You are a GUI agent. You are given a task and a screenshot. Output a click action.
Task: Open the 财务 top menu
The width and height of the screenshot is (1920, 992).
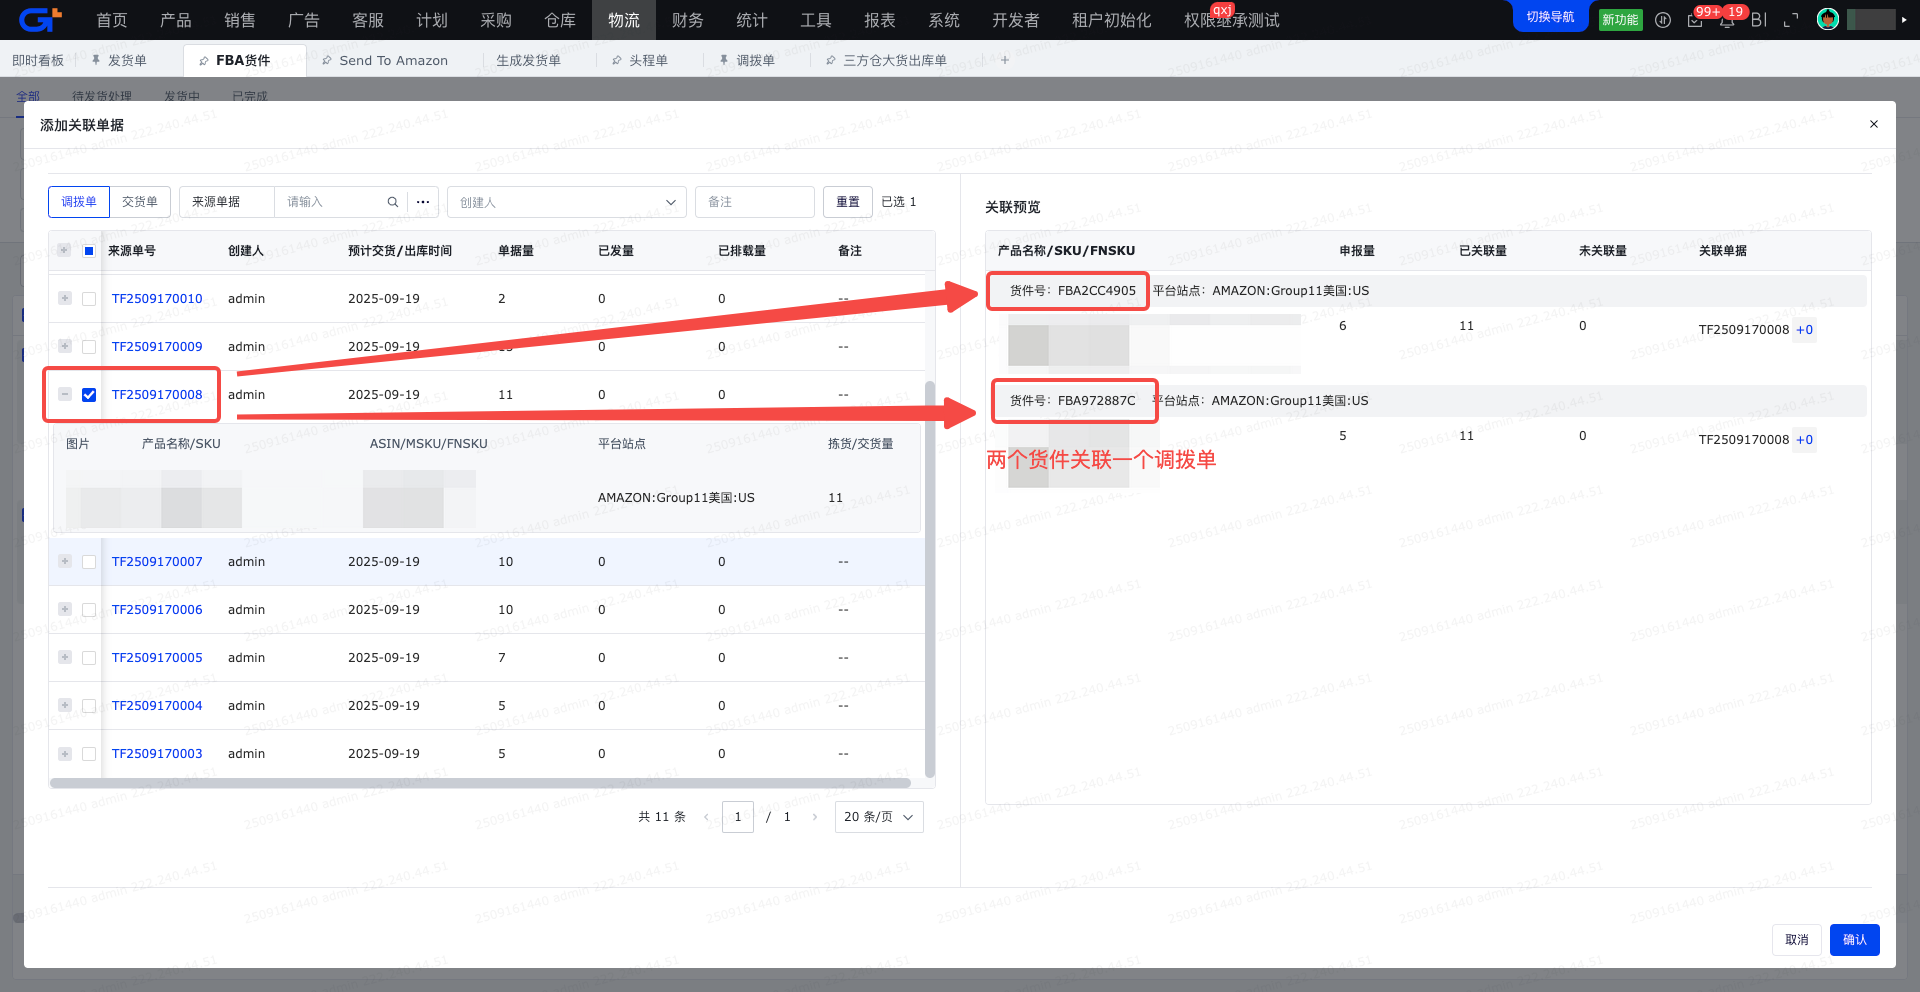688,20
